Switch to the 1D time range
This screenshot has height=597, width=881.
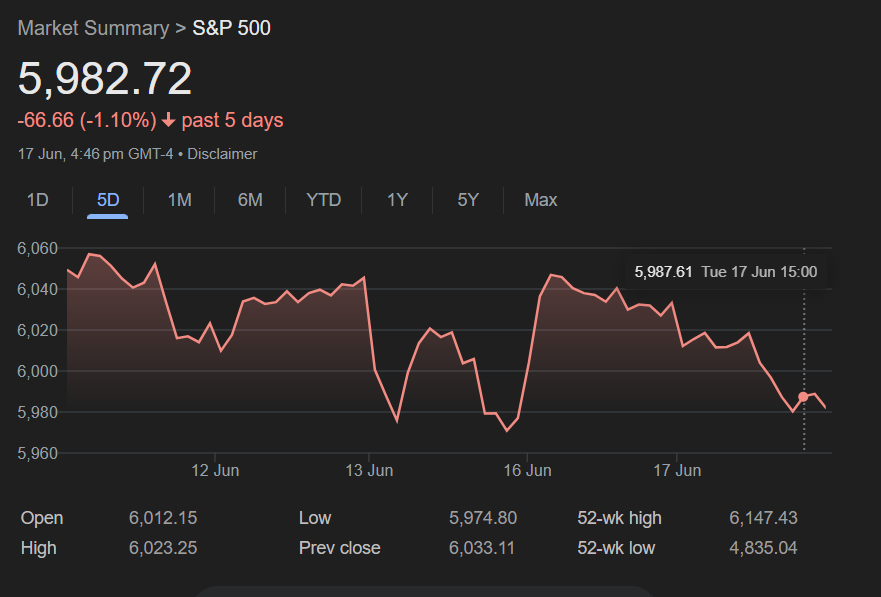37,200
